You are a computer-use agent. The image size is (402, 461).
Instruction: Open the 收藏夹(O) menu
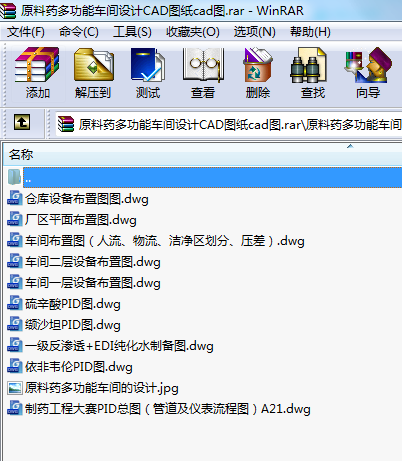tap(193, 32)
